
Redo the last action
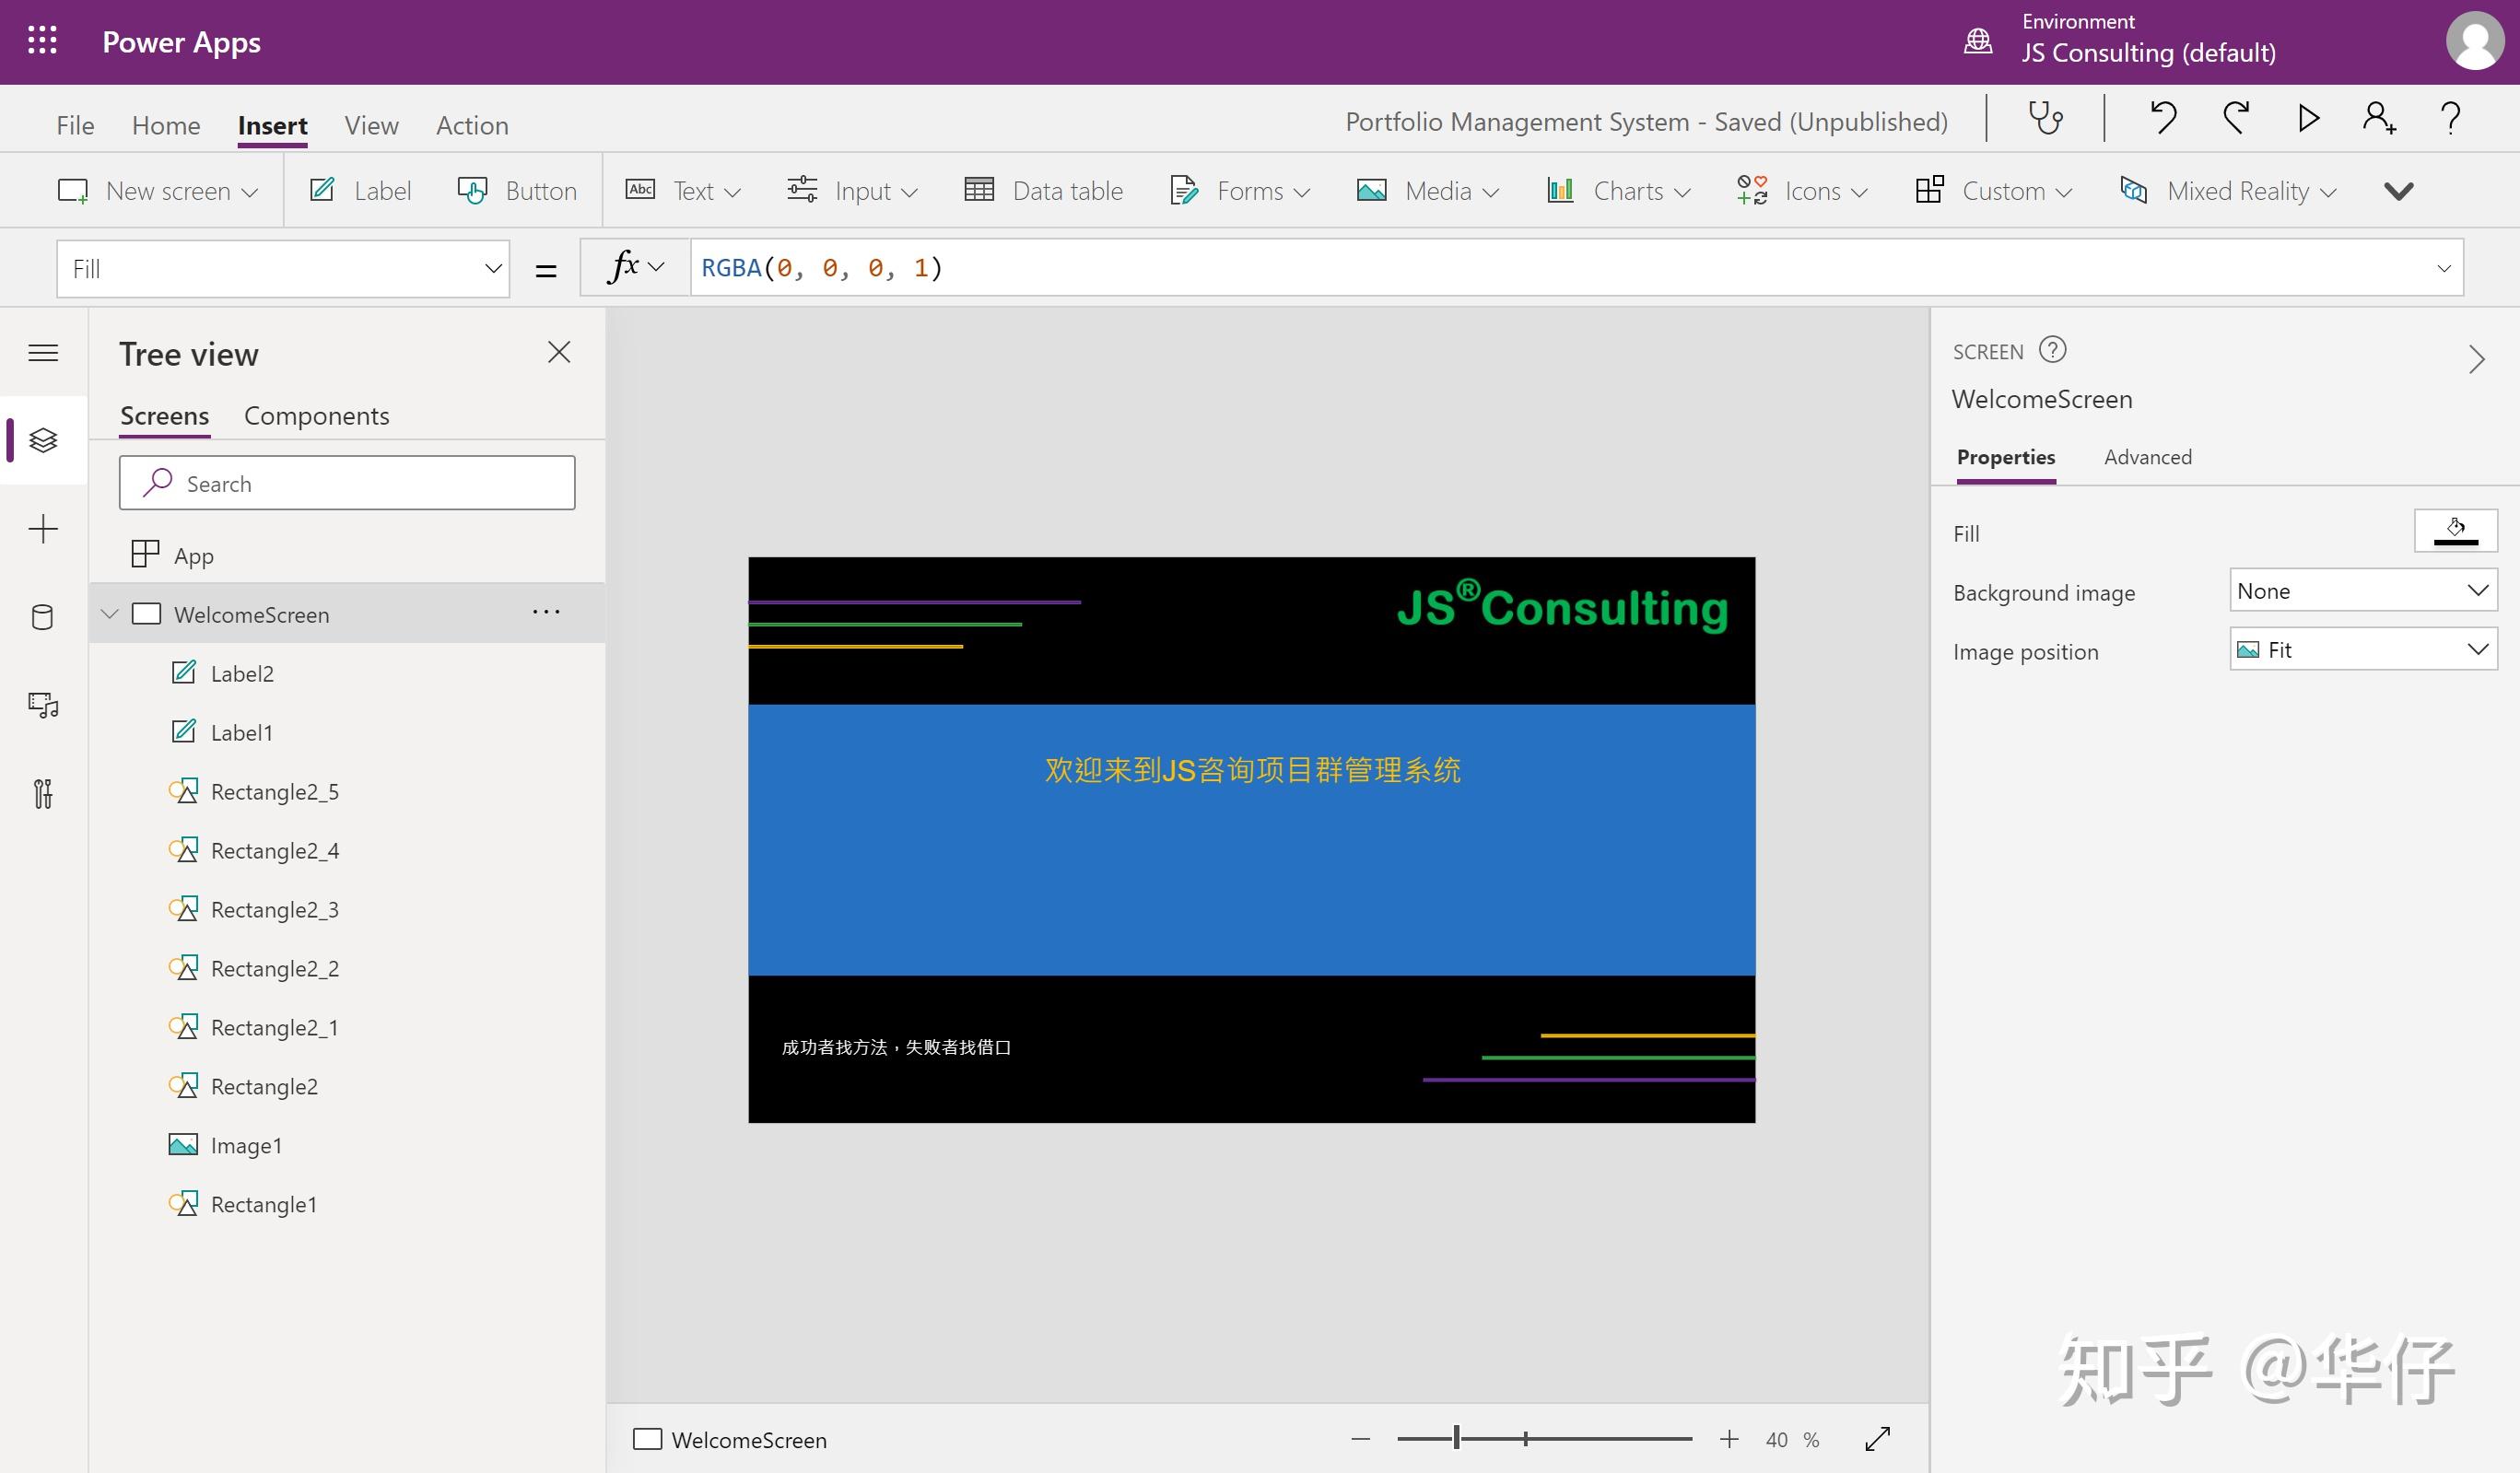point(2236,119)
